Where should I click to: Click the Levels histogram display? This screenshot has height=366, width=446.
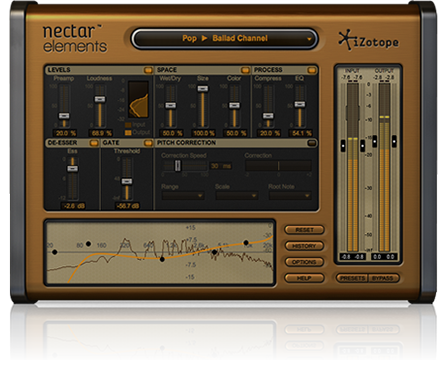[138, 99]
